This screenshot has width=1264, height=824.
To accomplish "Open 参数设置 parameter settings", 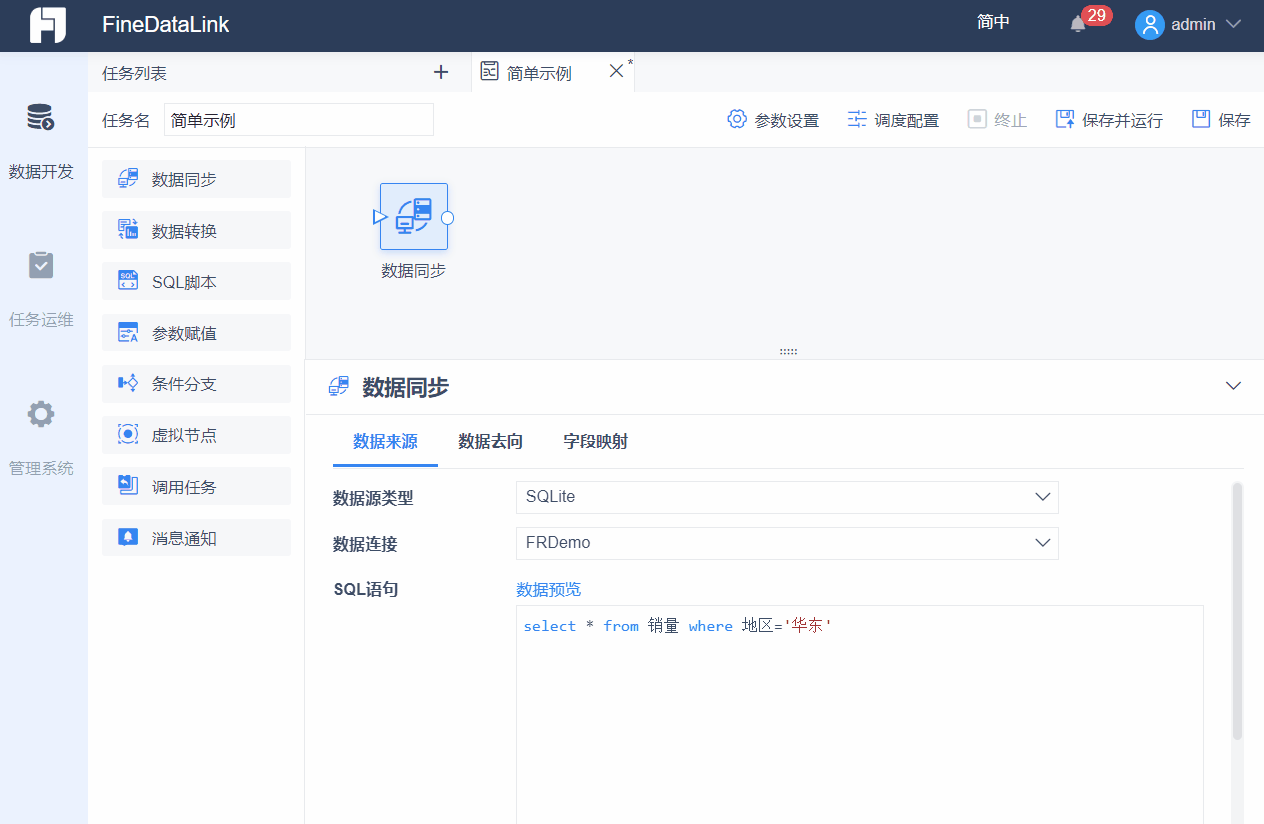I will 773,120.
